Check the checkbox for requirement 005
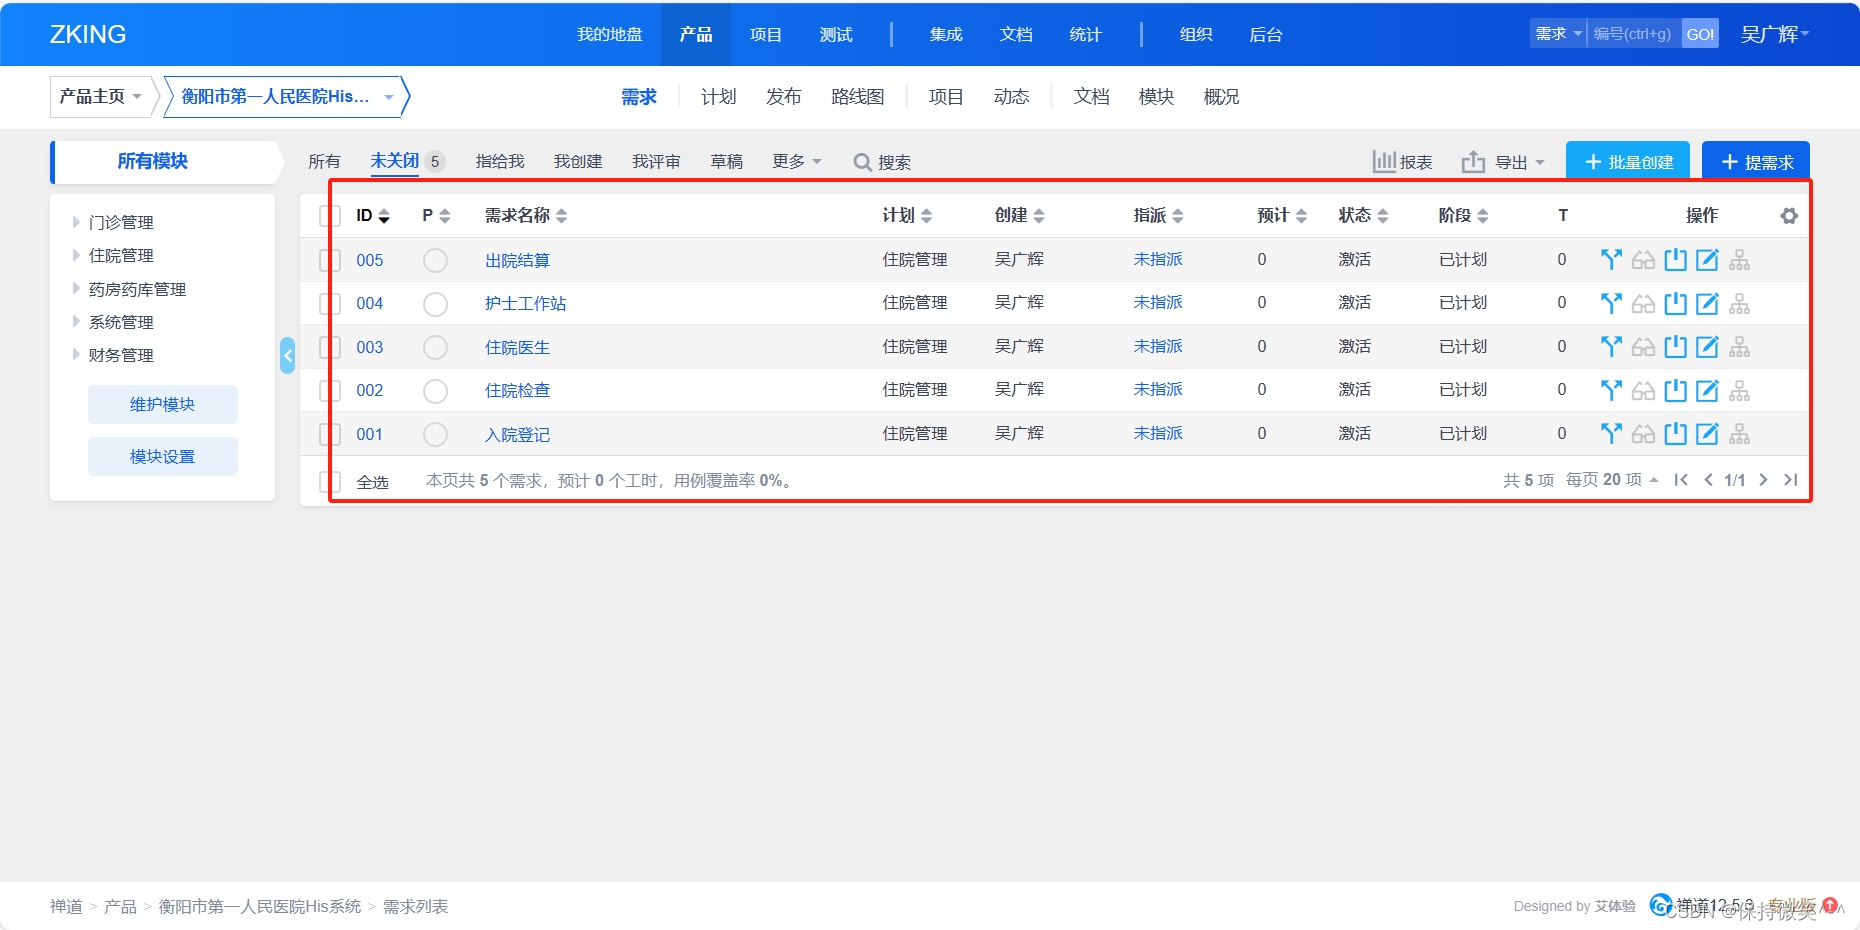This screenshot has width=1860, height=930. tap(330, 260)
